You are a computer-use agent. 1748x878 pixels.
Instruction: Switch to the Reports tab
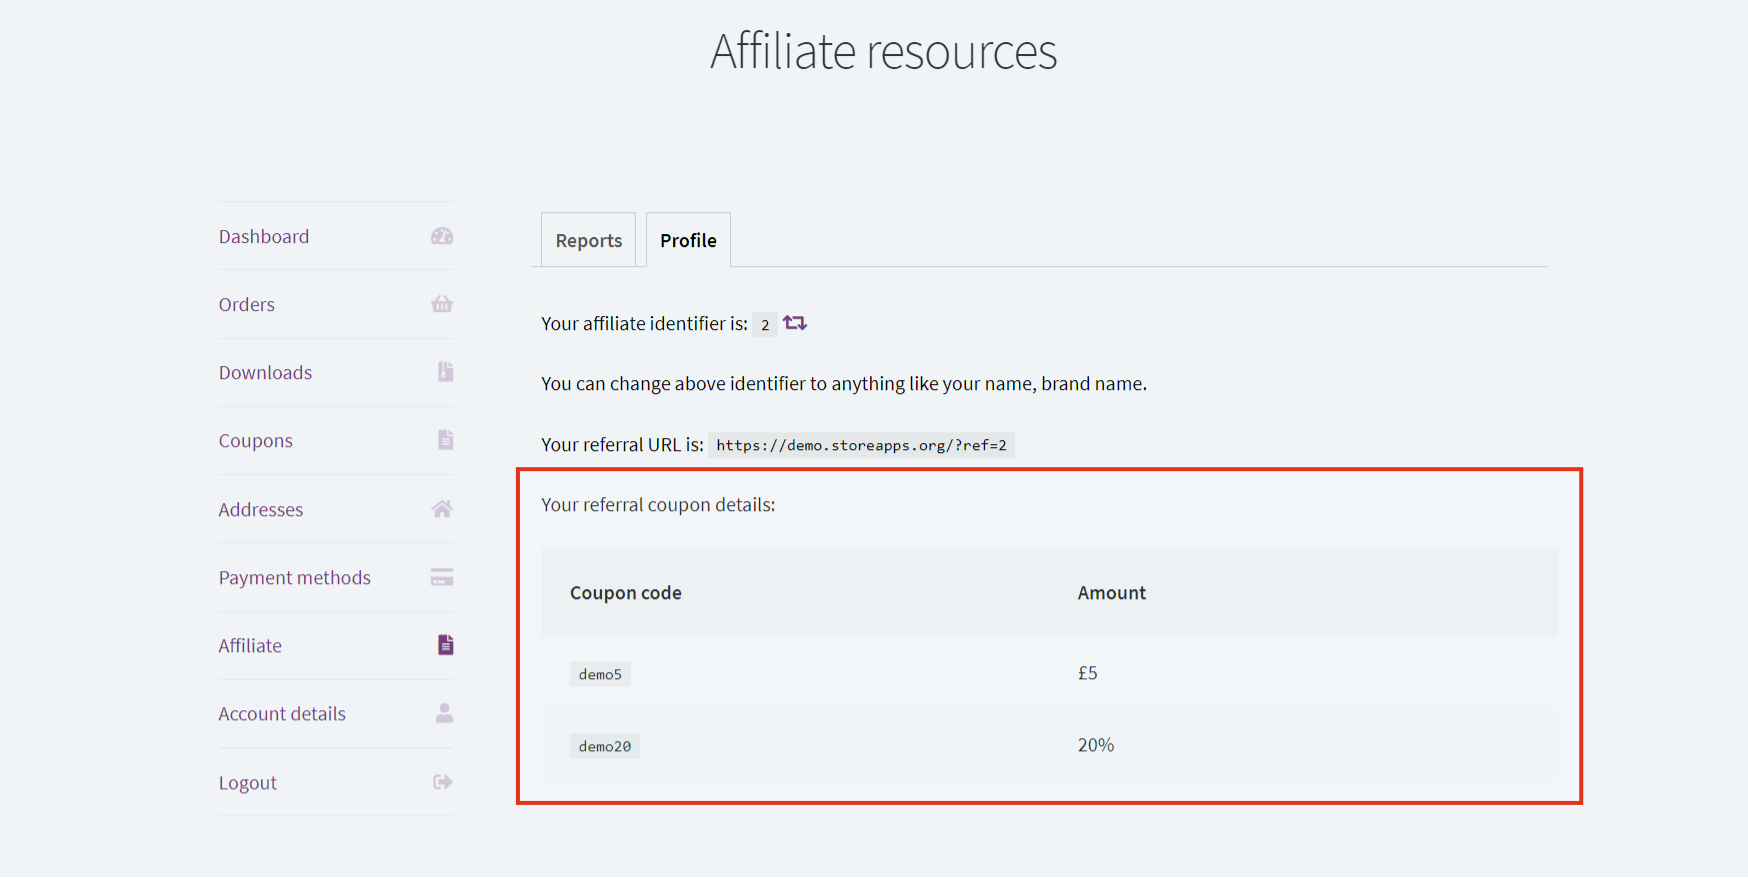click(588, 240)
